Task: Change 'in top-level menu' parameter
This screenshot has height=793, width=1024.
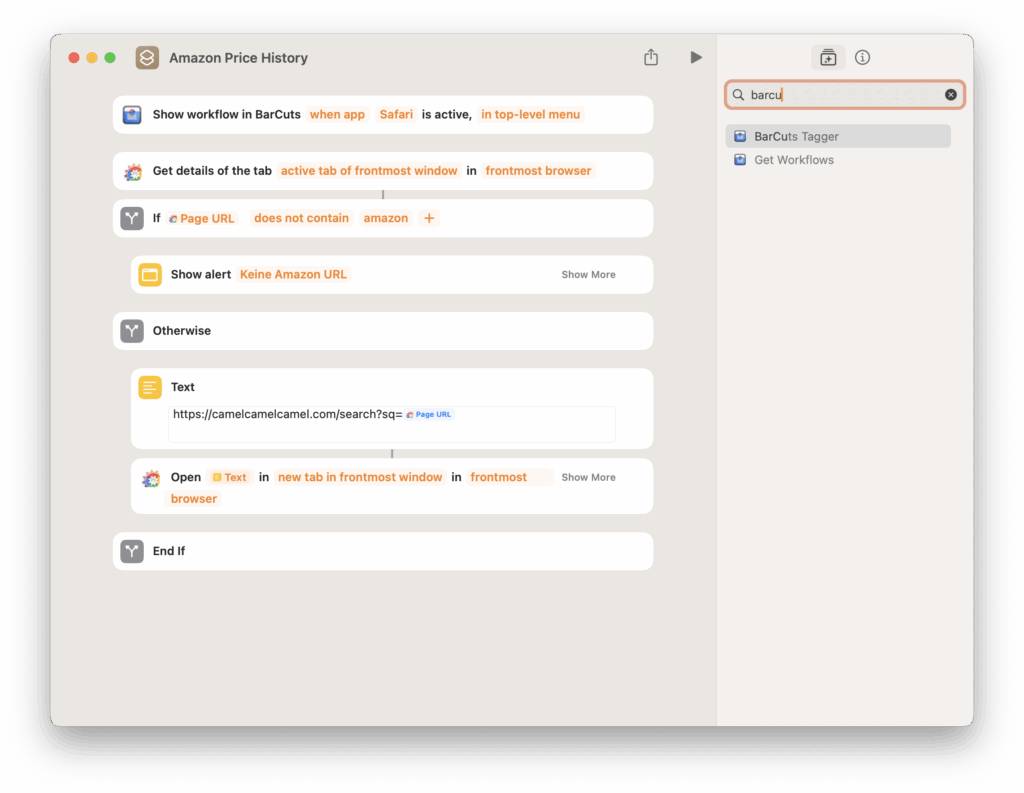Action: pyautogui.click(x=530, y=114)
